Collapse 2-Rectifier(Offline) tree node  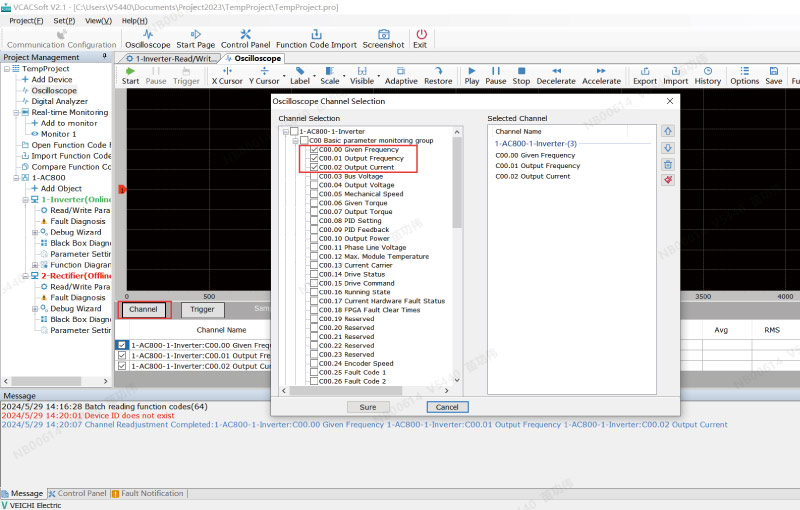point(26,276)
